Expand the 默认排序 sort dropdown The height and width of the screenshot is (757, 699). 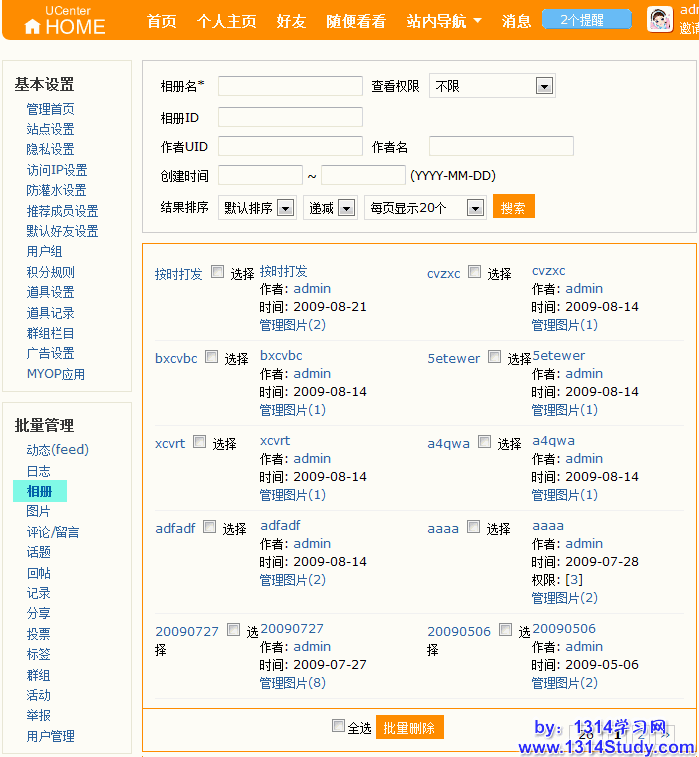click(257, 208)
